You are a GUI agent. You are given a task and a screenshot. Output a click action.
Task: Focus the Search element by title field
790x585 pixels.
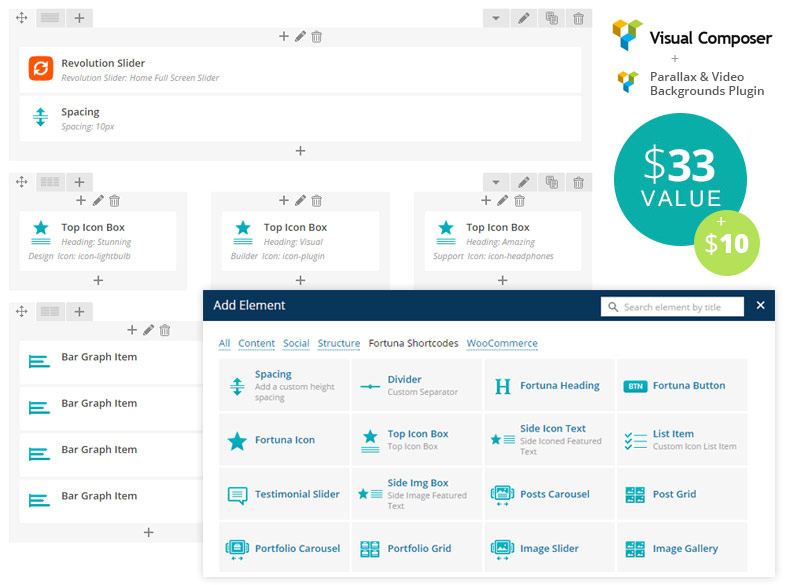tap(681, 307)
